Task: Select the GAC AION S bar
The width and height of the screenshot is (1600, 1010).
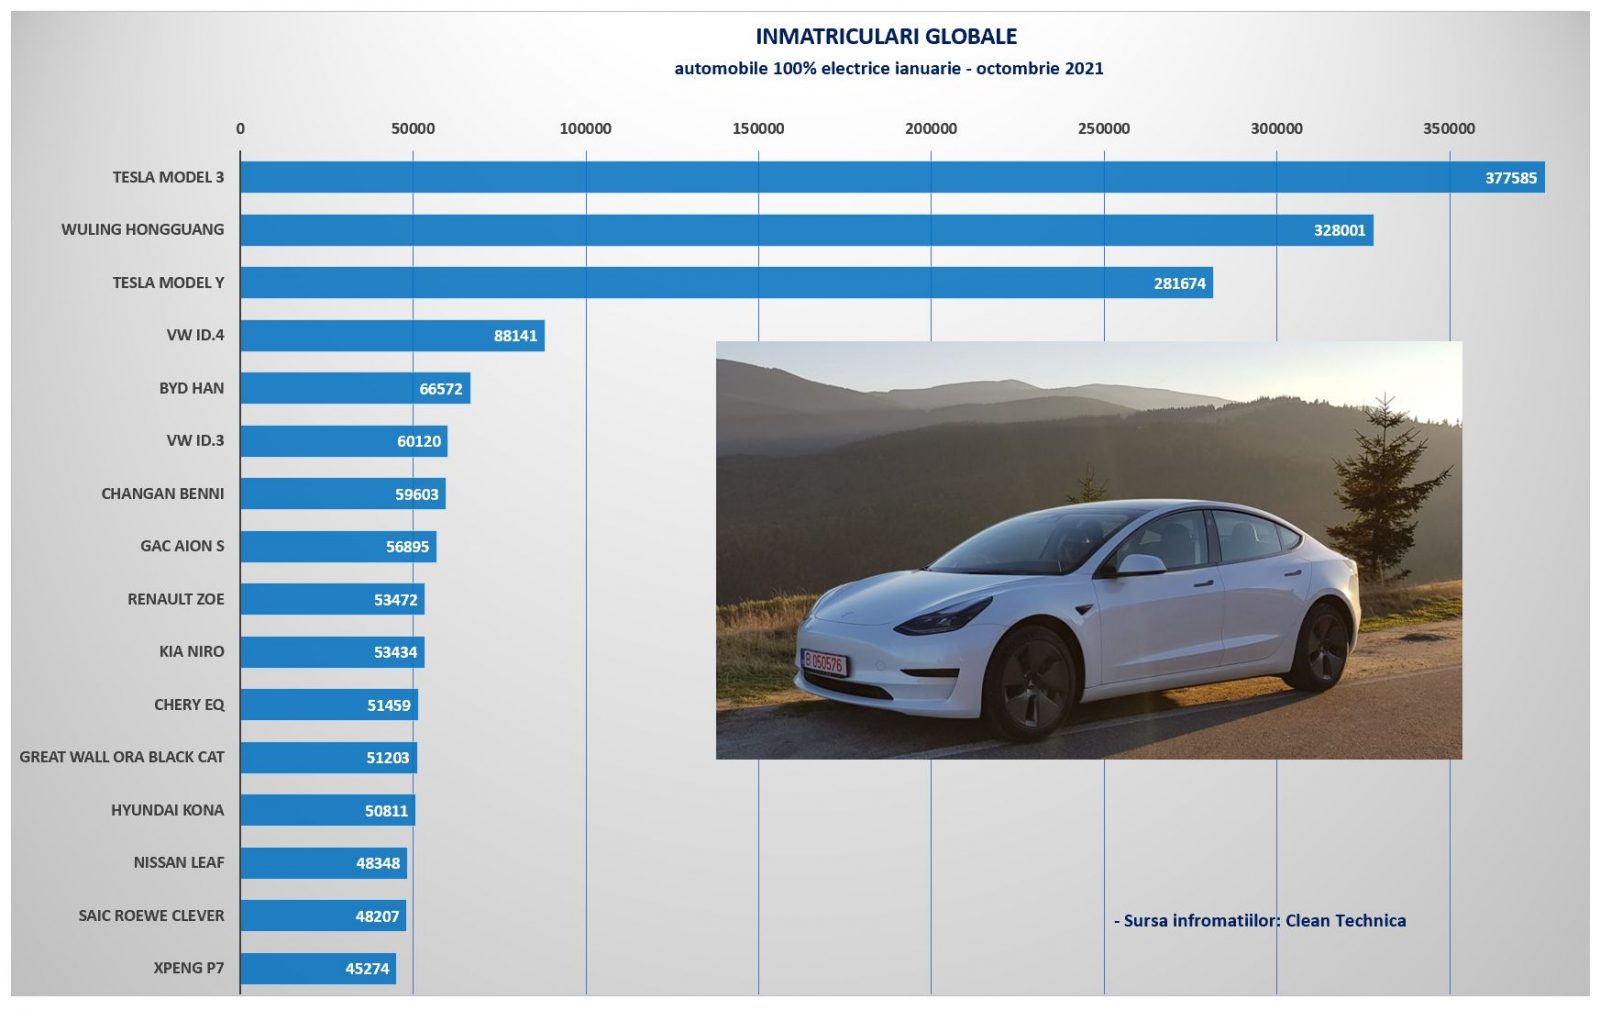Action: [x=337, y=546]
